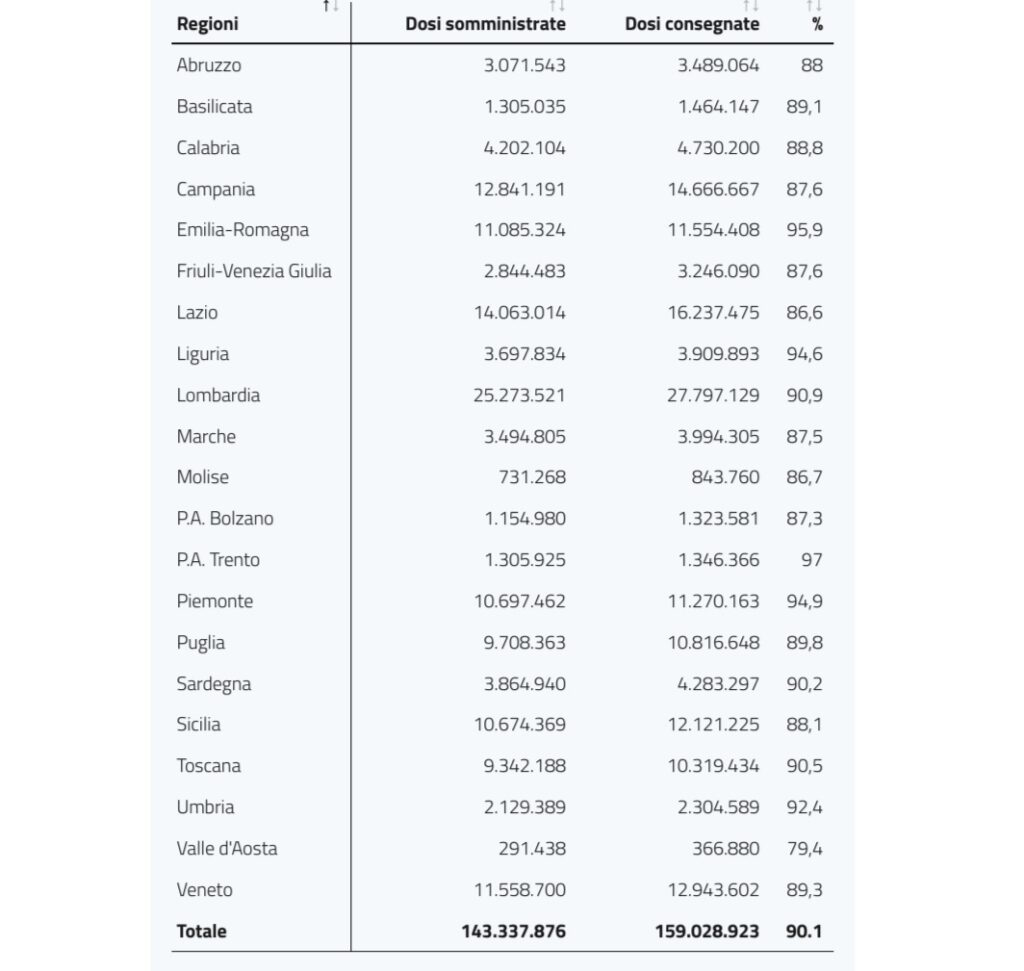Select the % column header
The width and height of the screenshot is (1024, 971).
pos(817,24)
